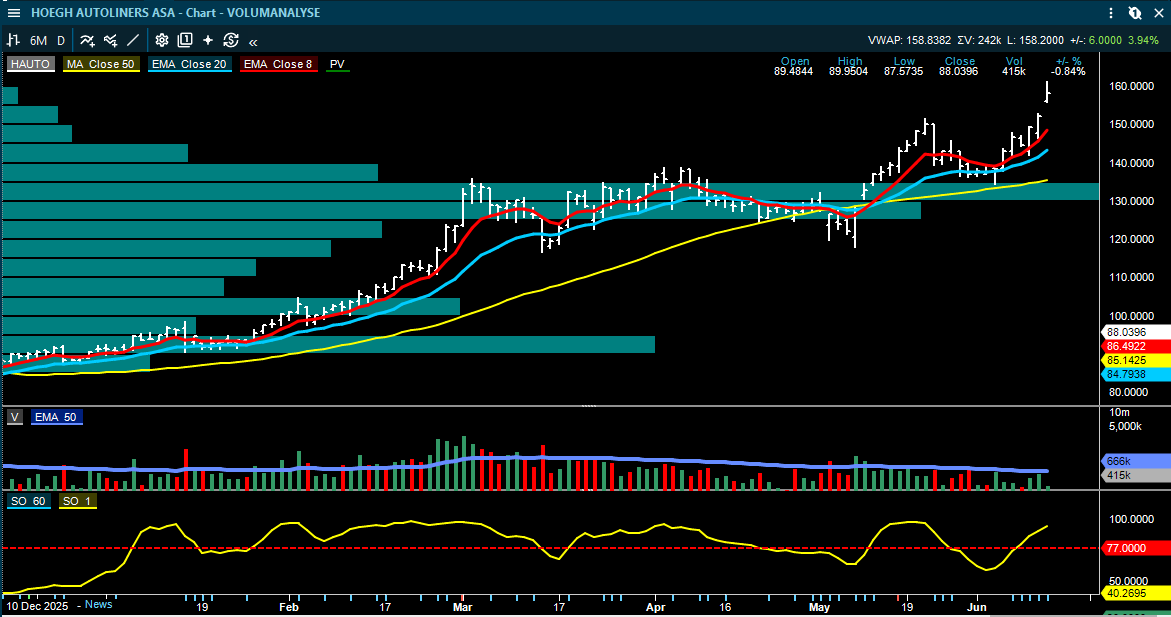This screenshot has width=1171, height=617.
Task: Collapse the toolbar with double chevron
Action: (253, 42)
